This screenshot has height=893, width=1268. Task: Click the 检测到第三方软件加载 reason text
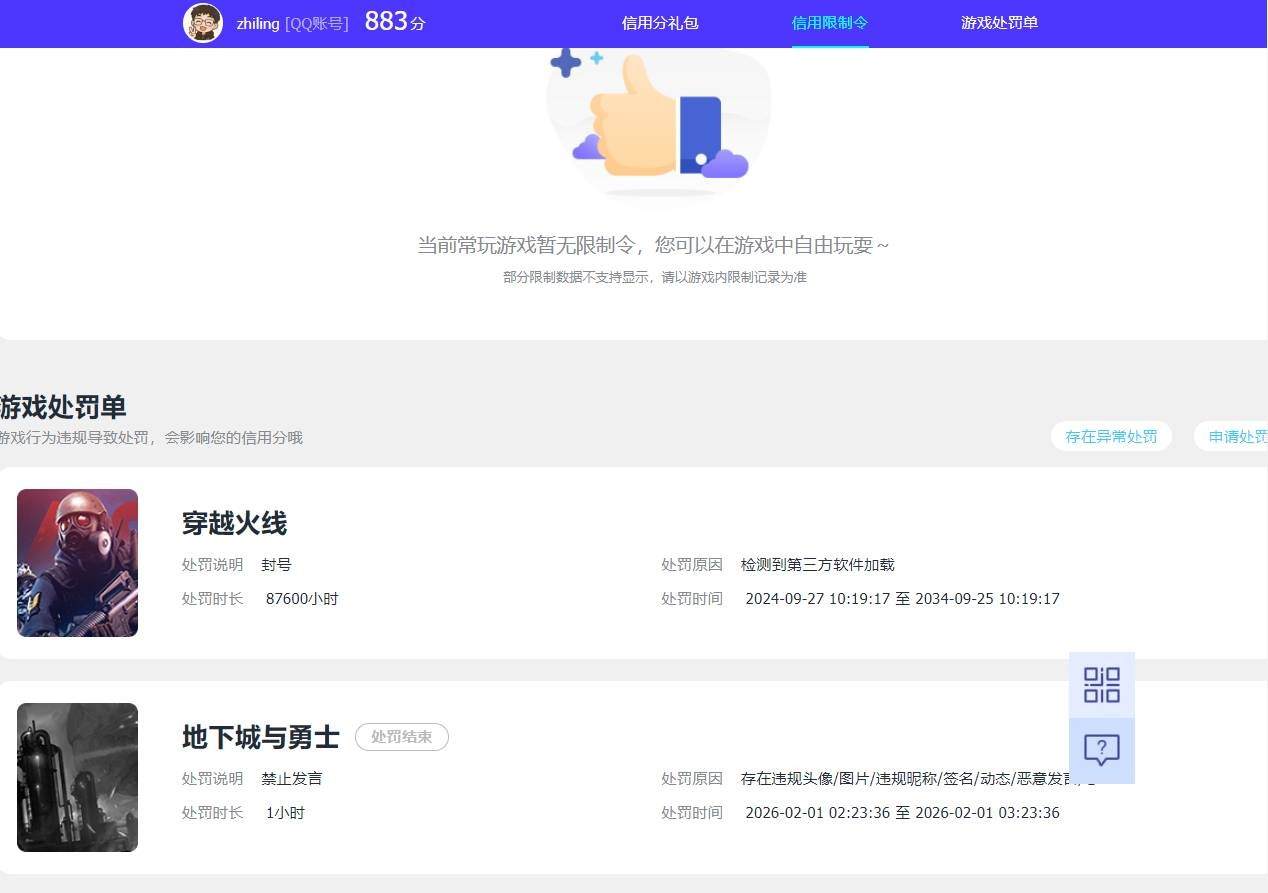[817, 565]
